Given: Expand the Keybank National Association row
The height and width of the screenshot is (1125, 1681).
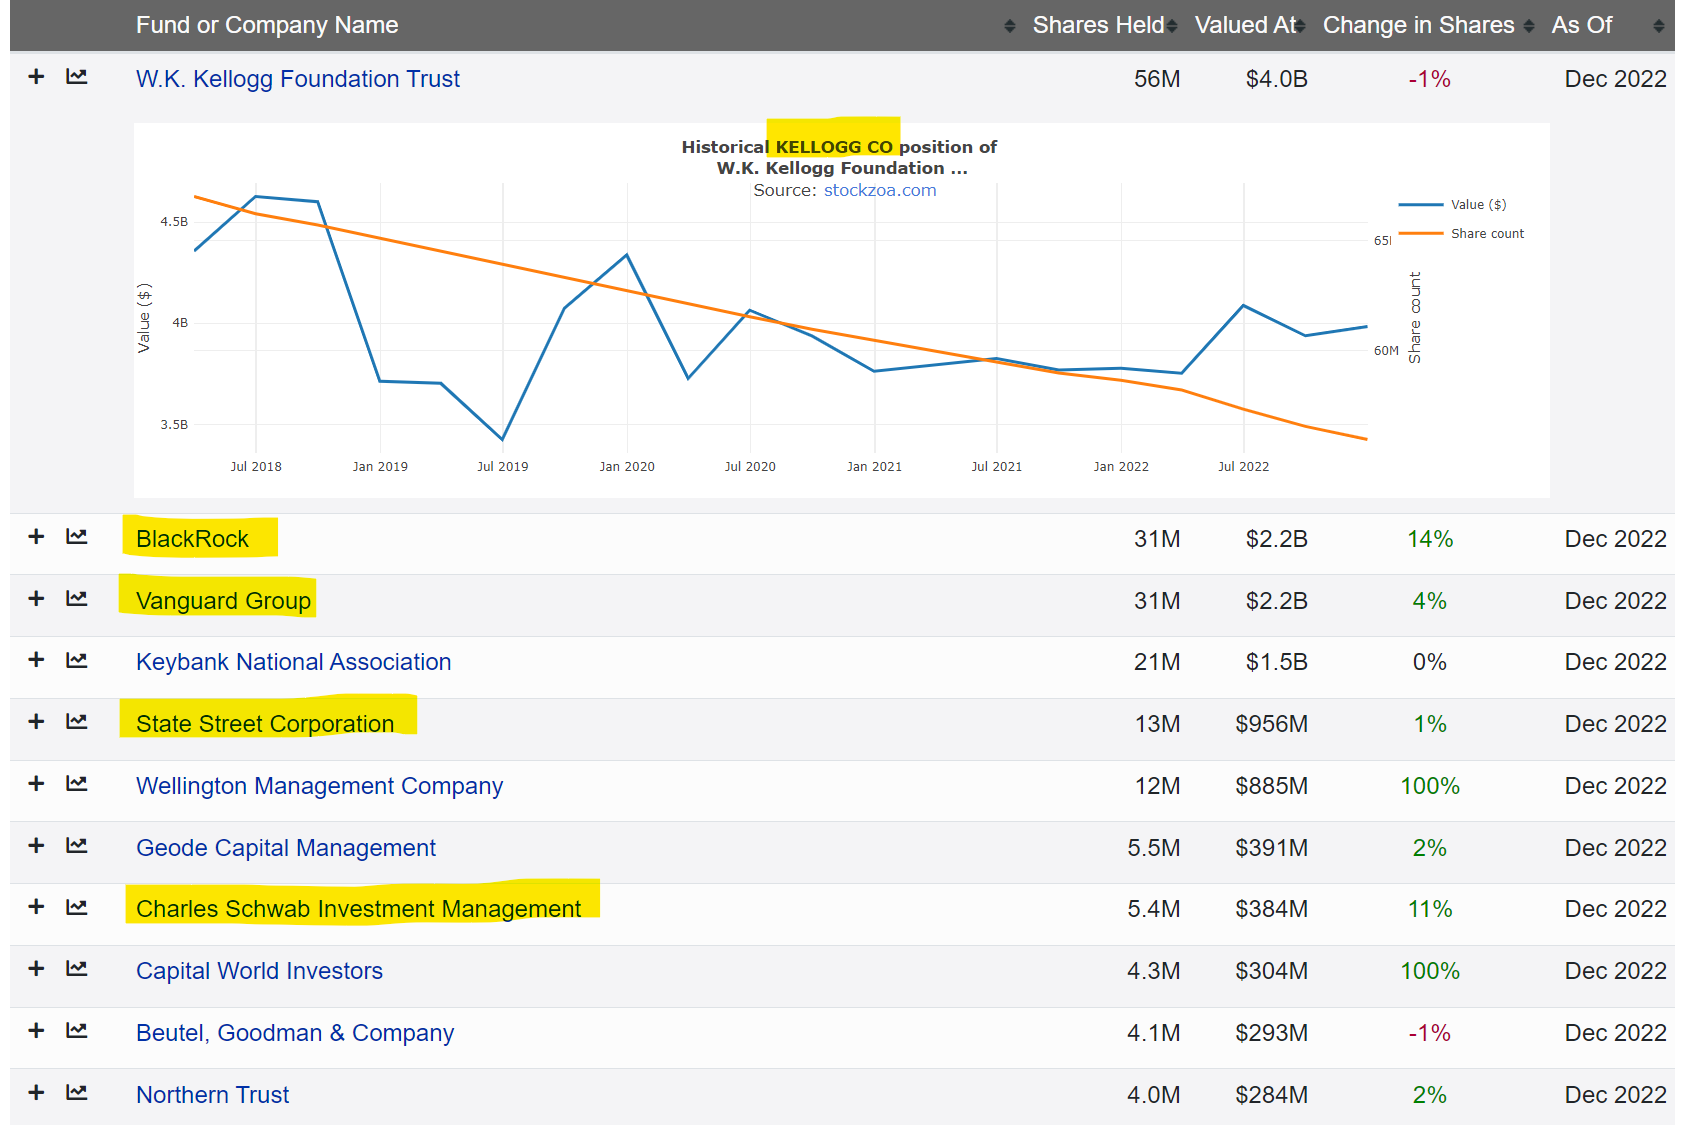Looking at the screenshot, I should pyautogui.click(x=36, y=660).
